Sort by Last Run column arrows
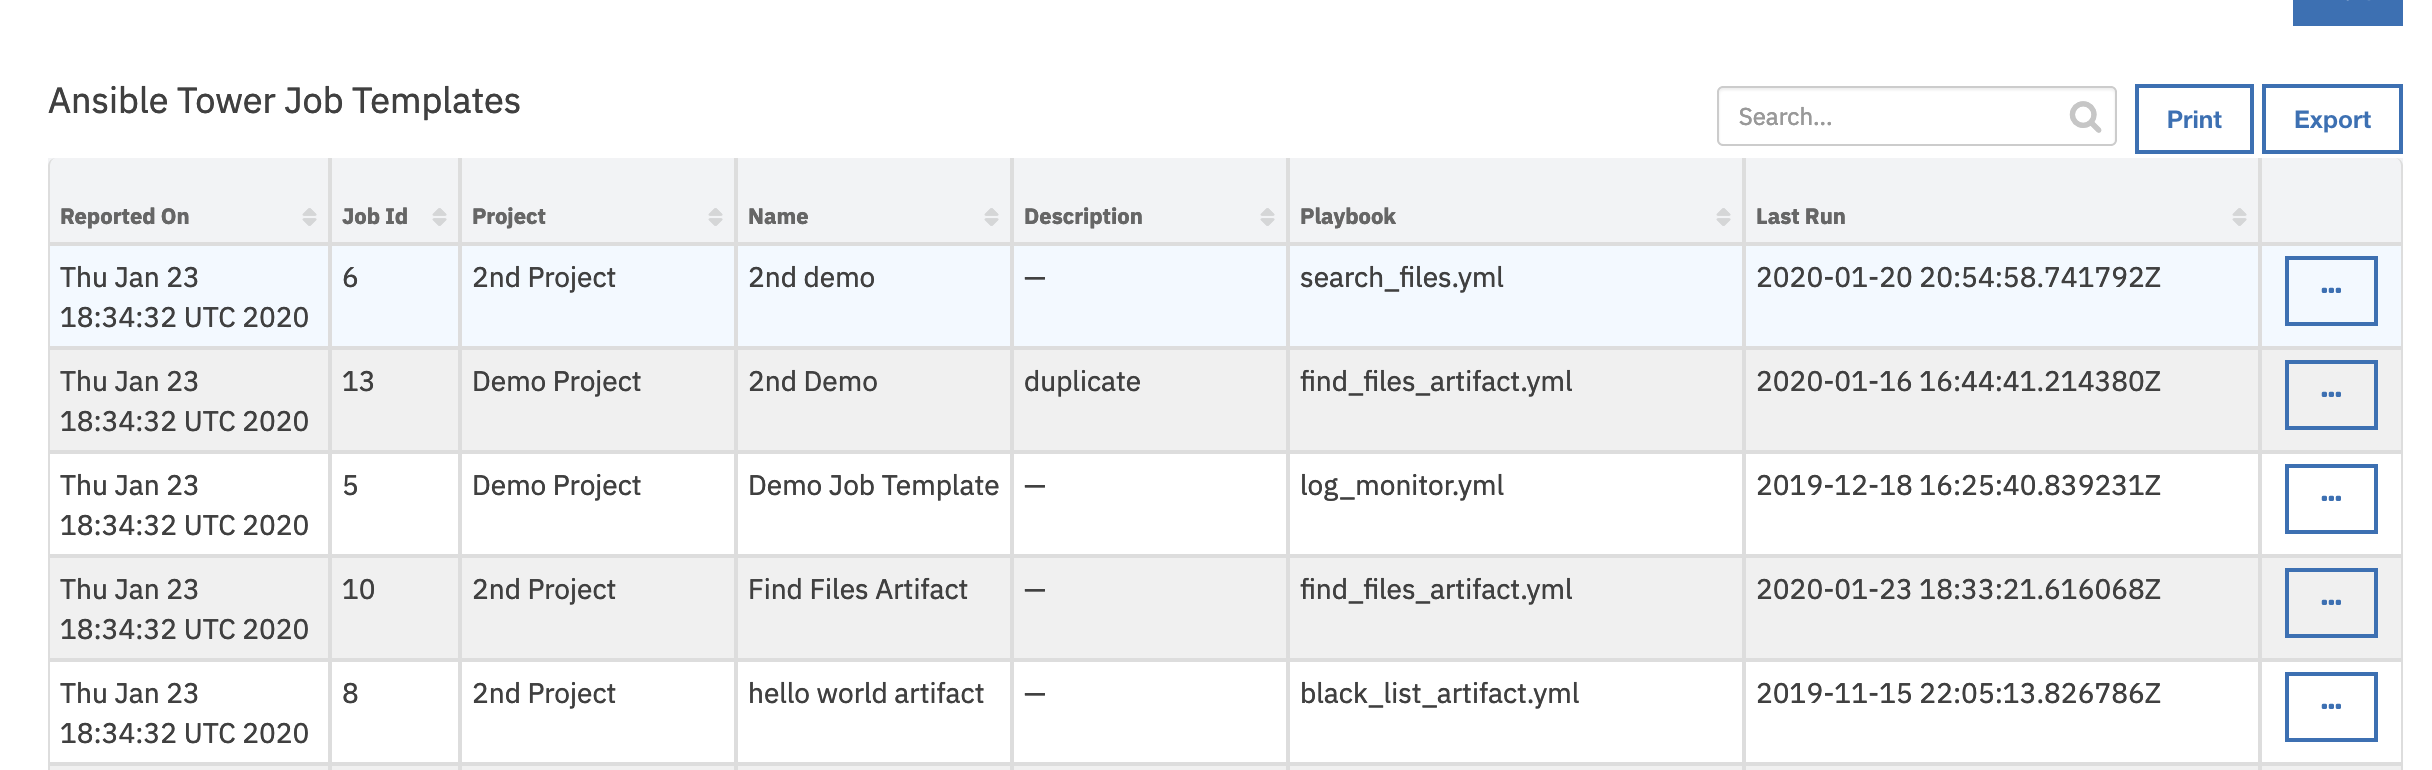Screen dimensions: 2432x770 [x=2239, y=217]
